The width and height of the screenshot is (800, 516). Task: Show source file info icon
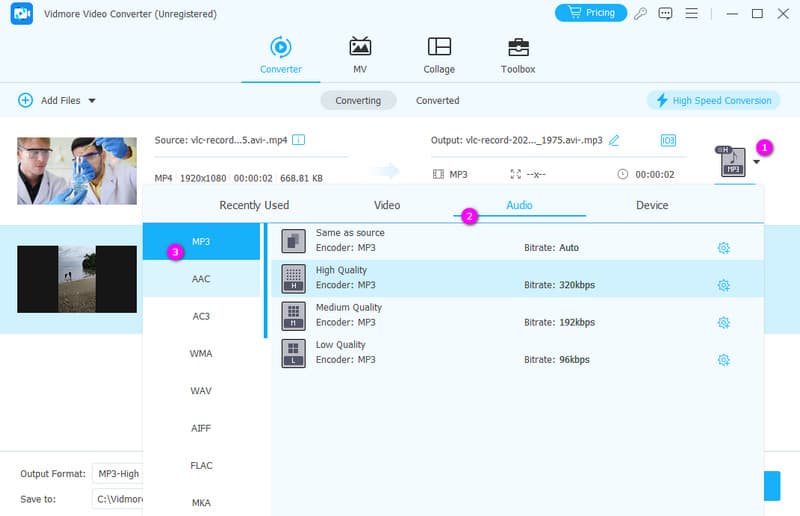point(298,140)
